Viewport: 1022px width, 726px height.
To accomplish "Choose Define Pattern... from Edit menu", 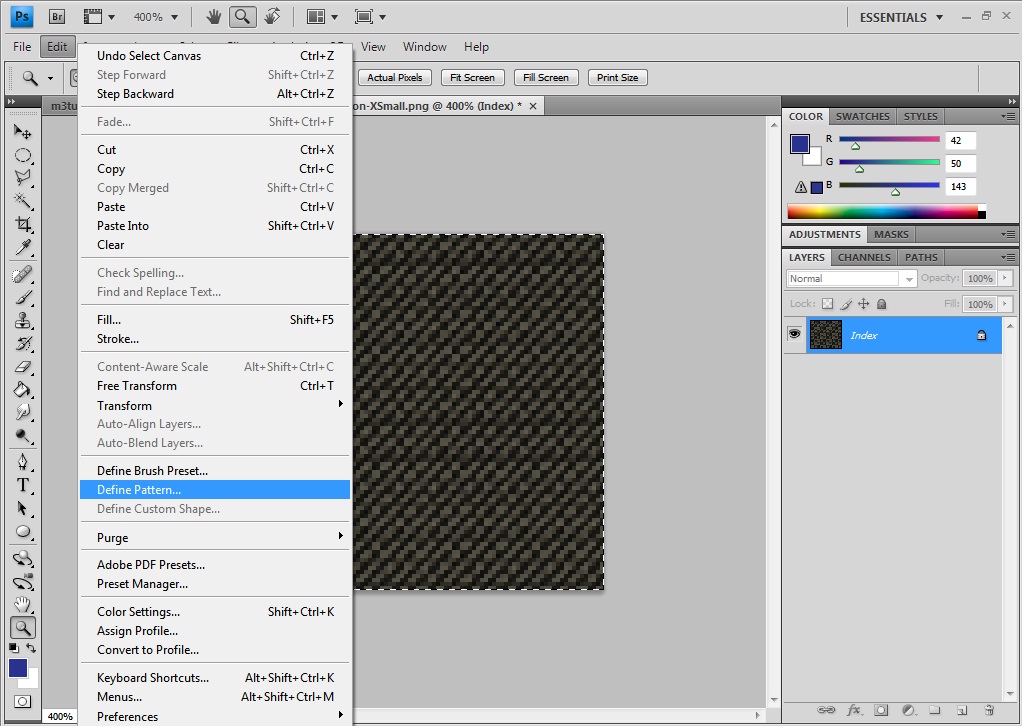I will 139,490.
